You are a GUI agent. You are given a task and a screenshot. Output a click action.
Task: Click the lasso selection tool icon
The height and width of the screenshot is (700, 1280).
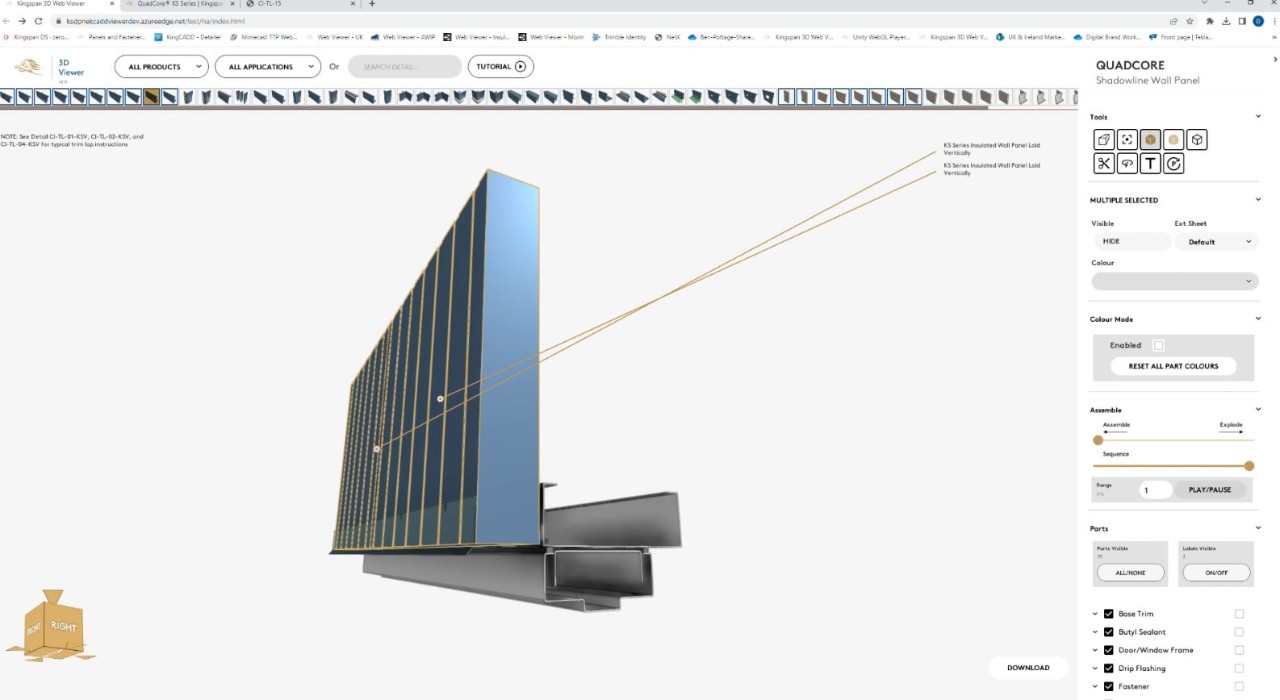pos(1127,164)
